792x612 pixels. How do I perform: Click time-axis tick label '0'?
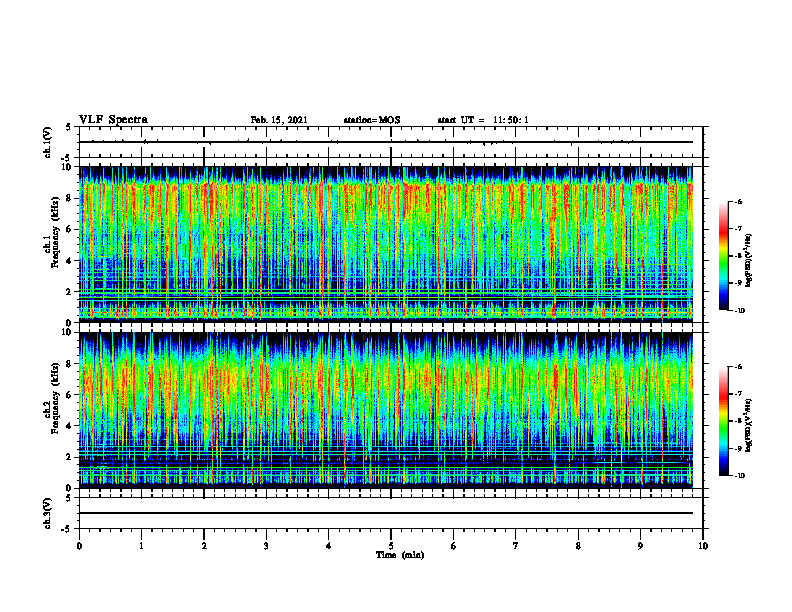[79, 546]
